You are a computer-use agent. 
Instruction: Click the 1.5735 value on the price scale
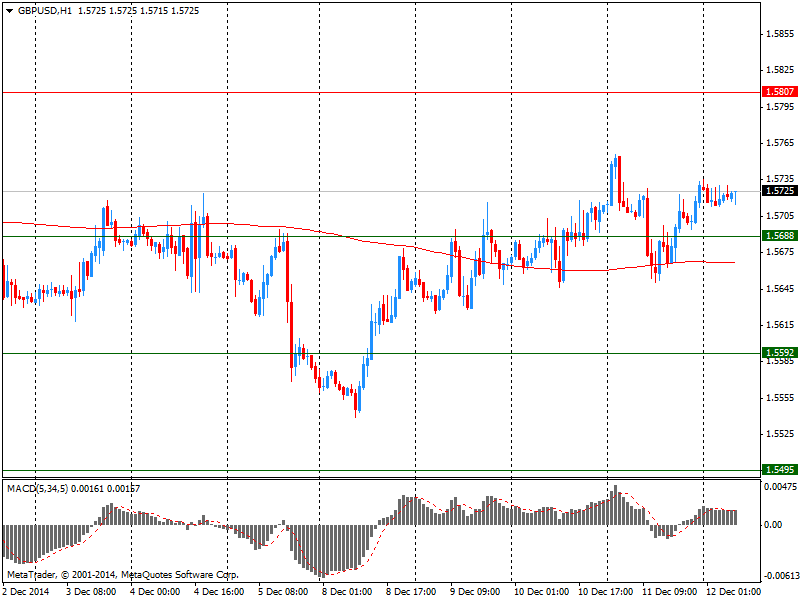click(x=780, y=179)
